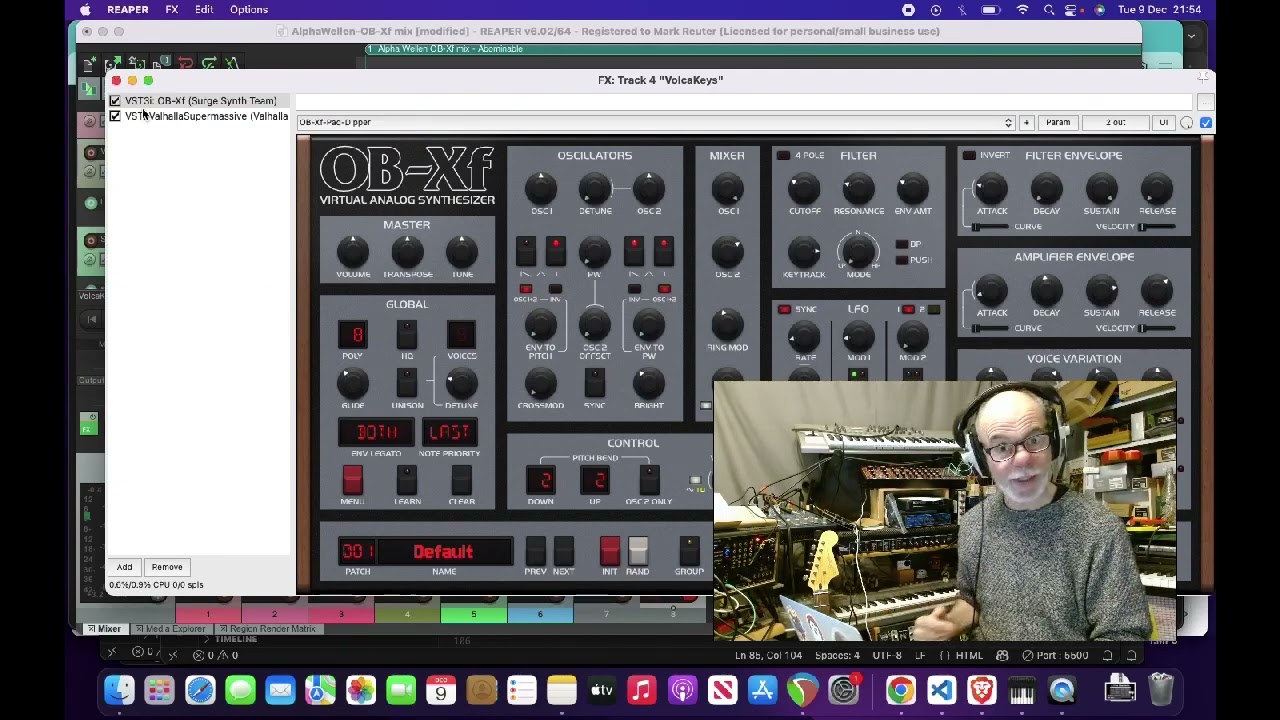Open Finder from the Dock
This screenshot has height=720, width=1280.
(x=119, y=690)
